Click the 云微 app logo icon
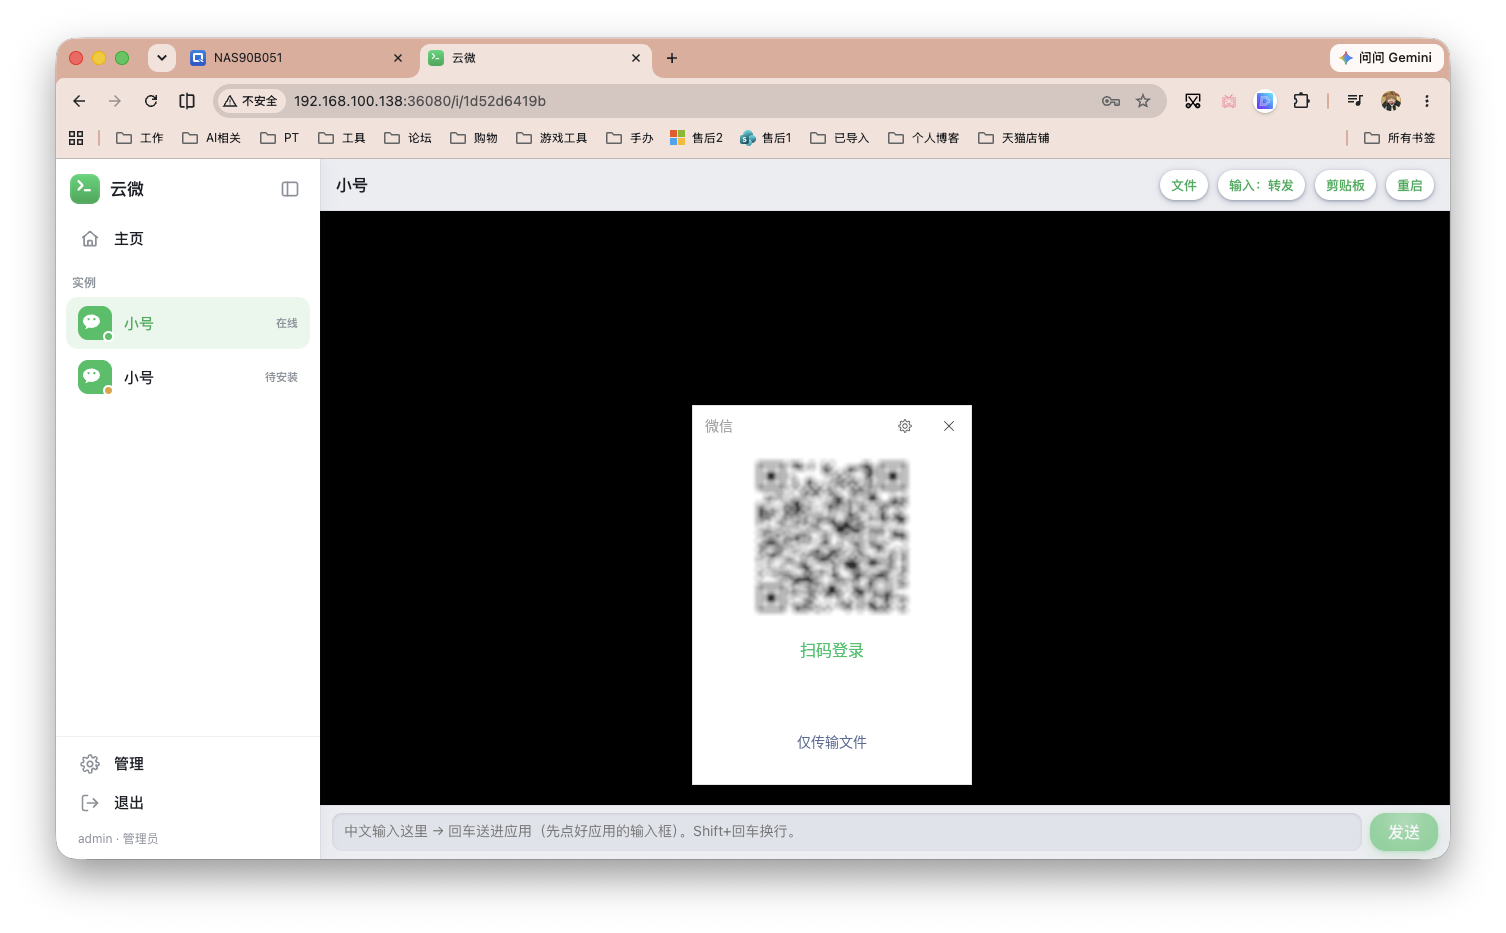Viewport: 1506px width, 933px height. 85,189
